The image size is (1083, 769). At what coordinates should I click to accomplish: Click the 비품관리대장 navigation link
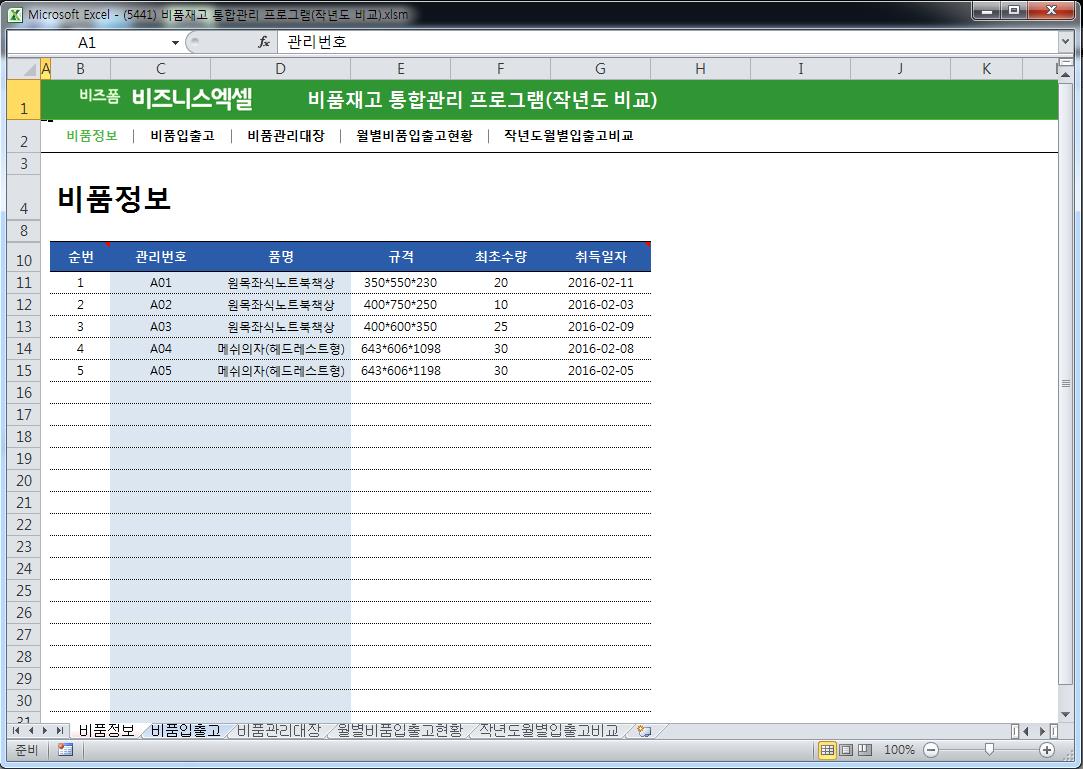(x=286, y=136)
